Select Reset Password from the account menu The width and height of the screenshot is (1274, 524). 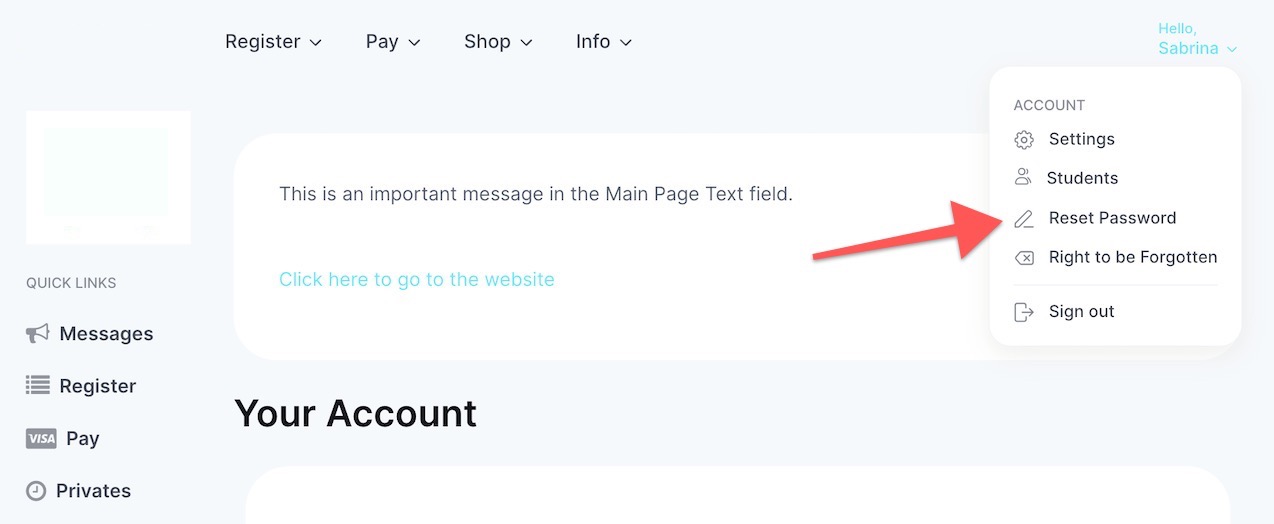coord(1112,218)
